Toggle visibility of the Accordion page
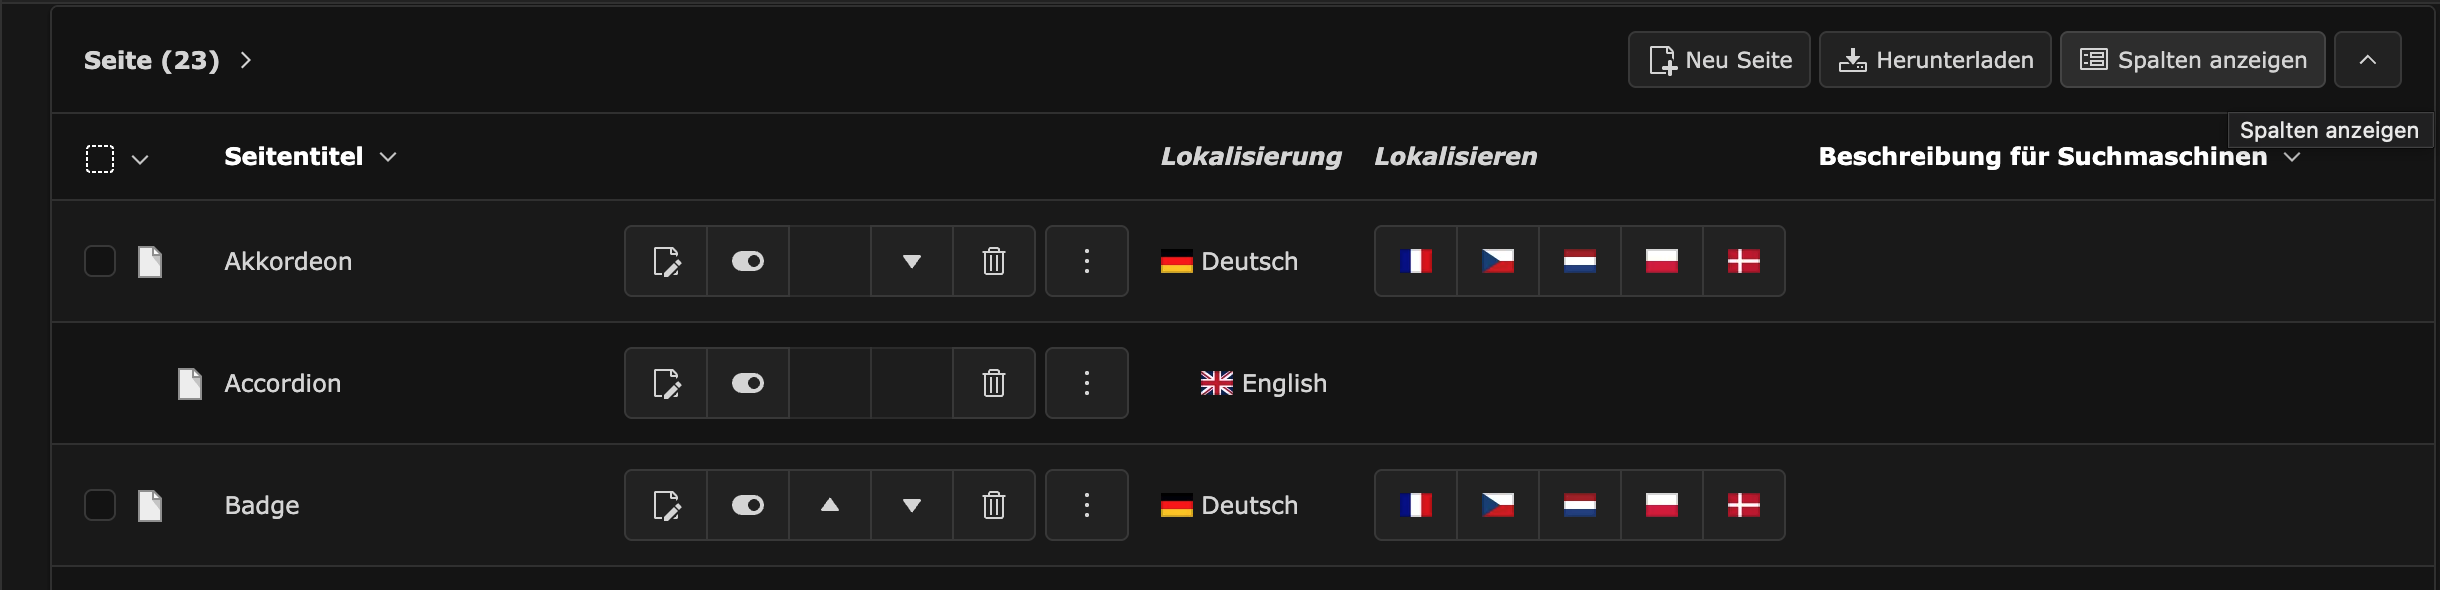 (x=747, y=383)
